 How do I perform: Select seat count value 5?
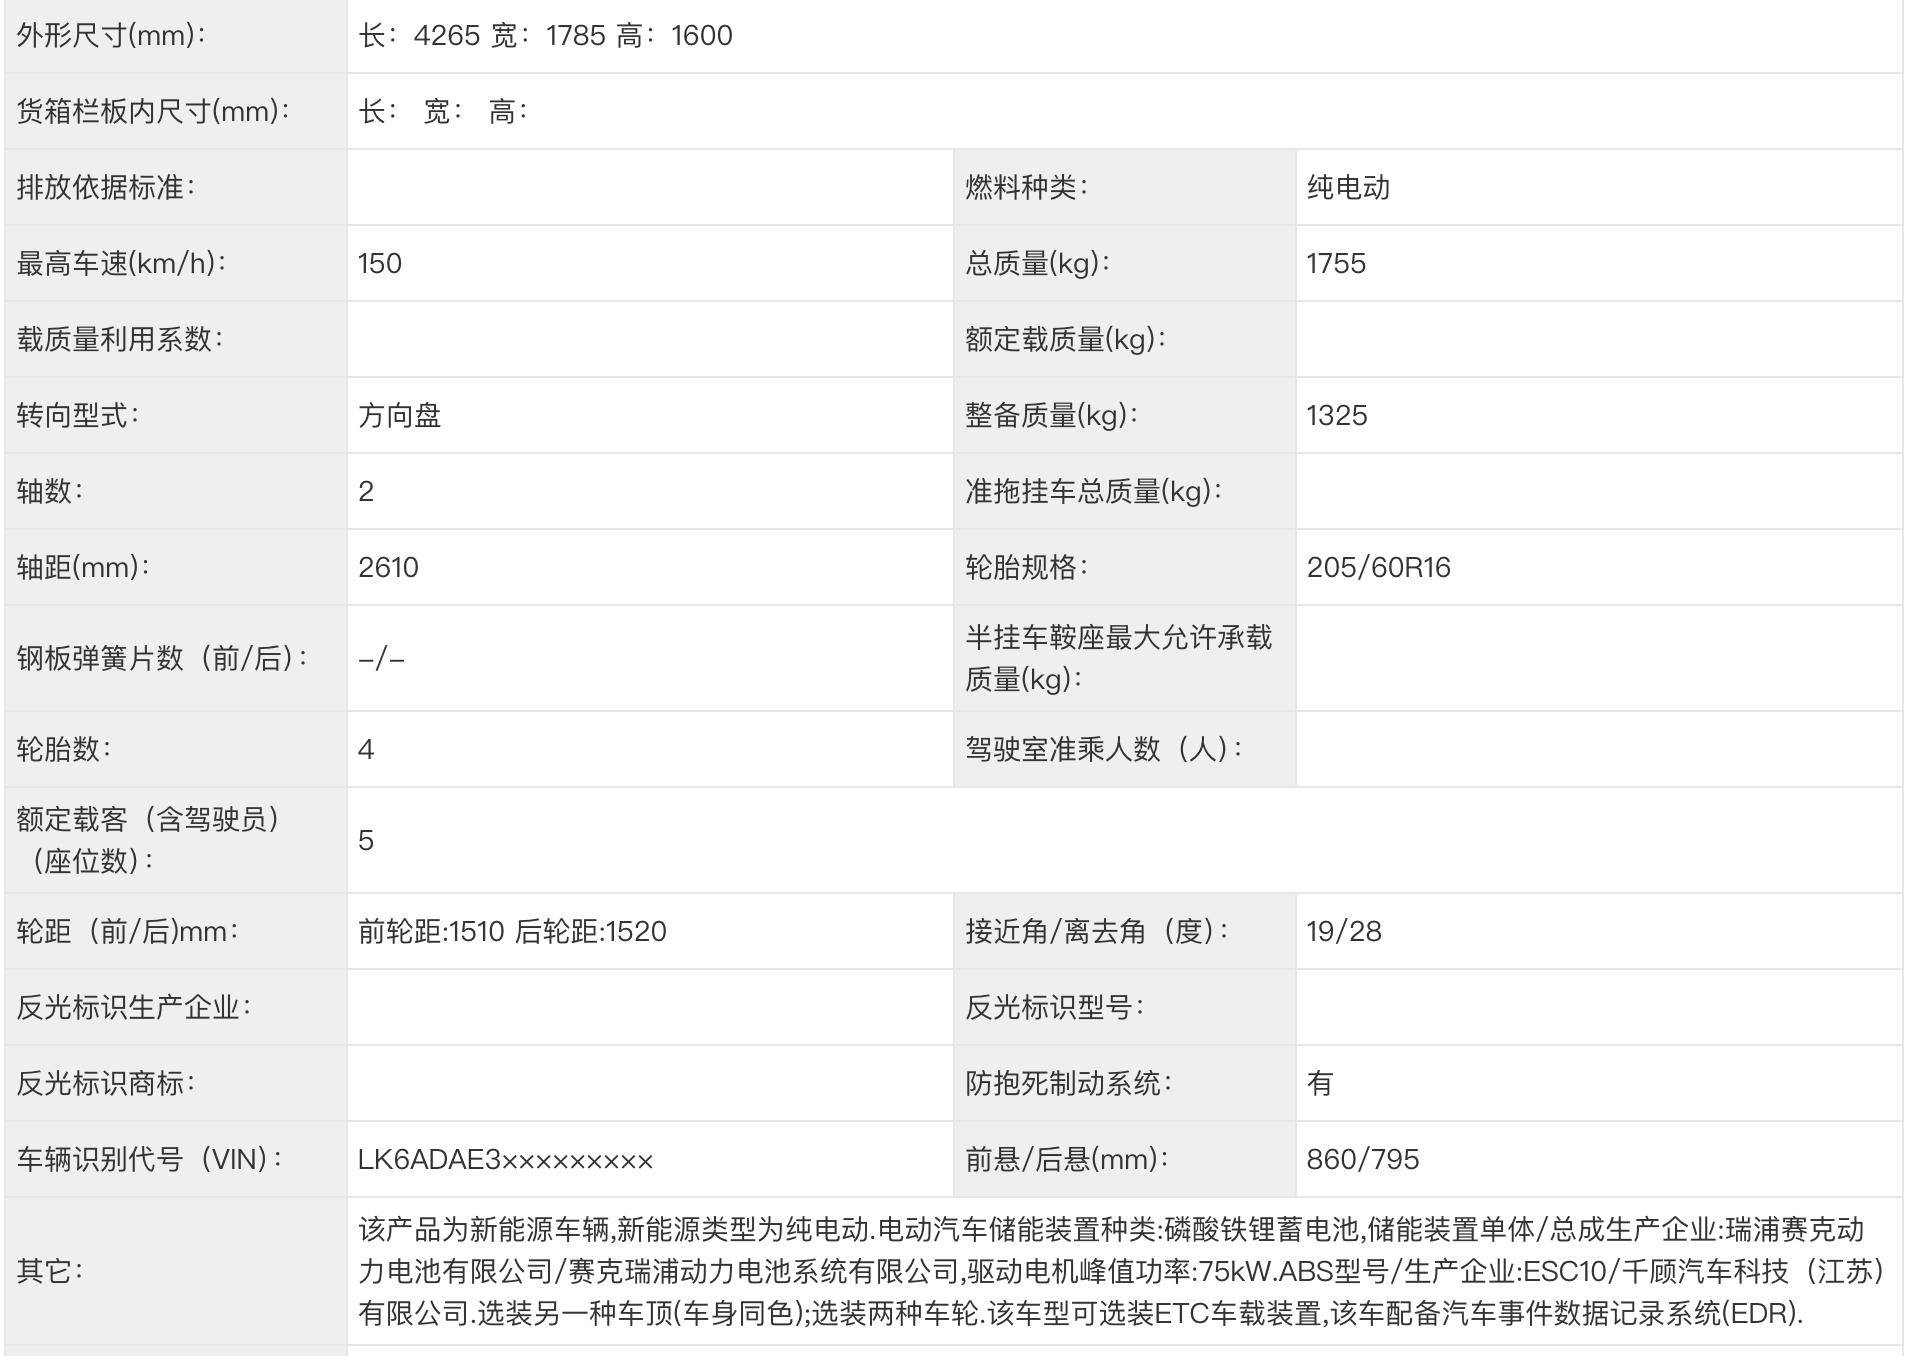366,840
